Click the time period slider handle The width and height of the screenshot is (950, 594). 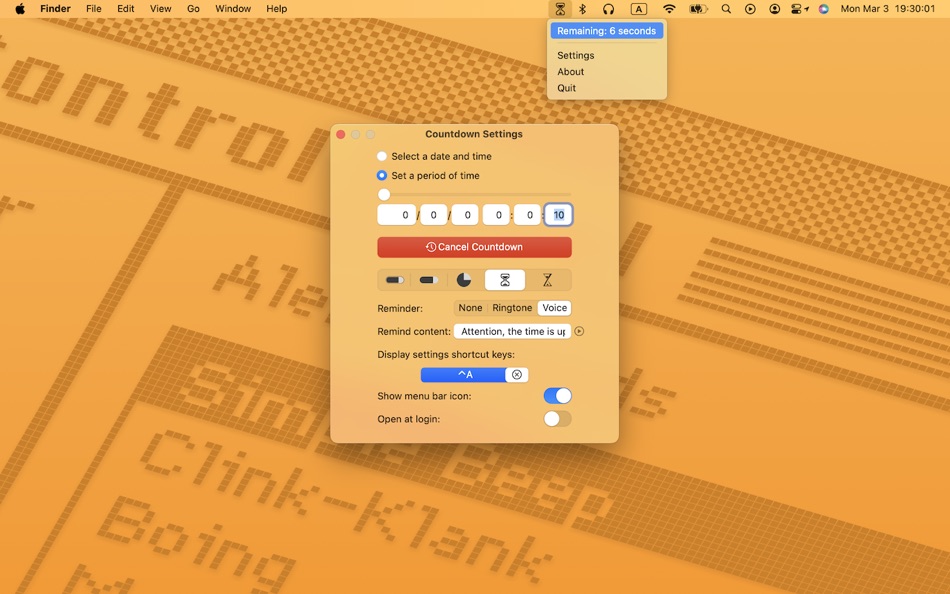click(384, 195)
